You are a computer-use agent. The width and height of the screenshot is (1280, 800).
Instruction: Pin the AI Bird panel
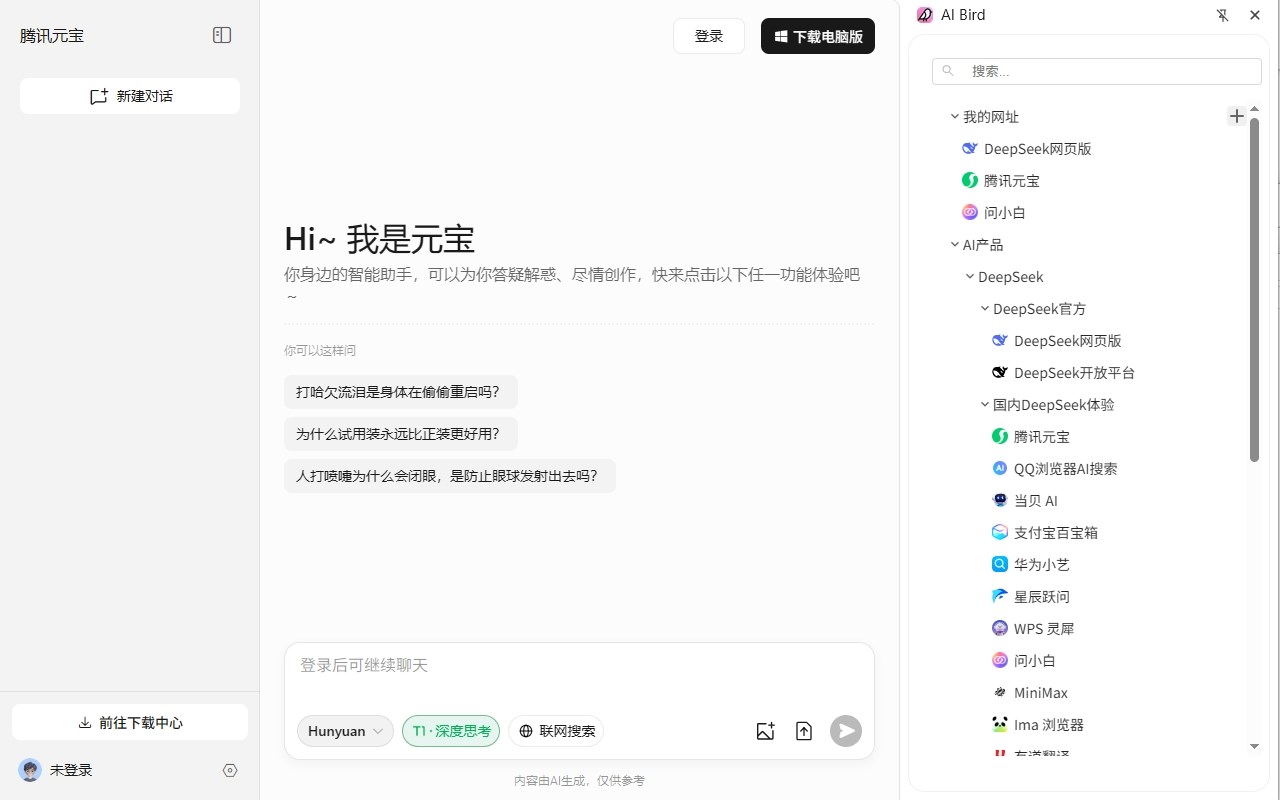point(1222,15)
